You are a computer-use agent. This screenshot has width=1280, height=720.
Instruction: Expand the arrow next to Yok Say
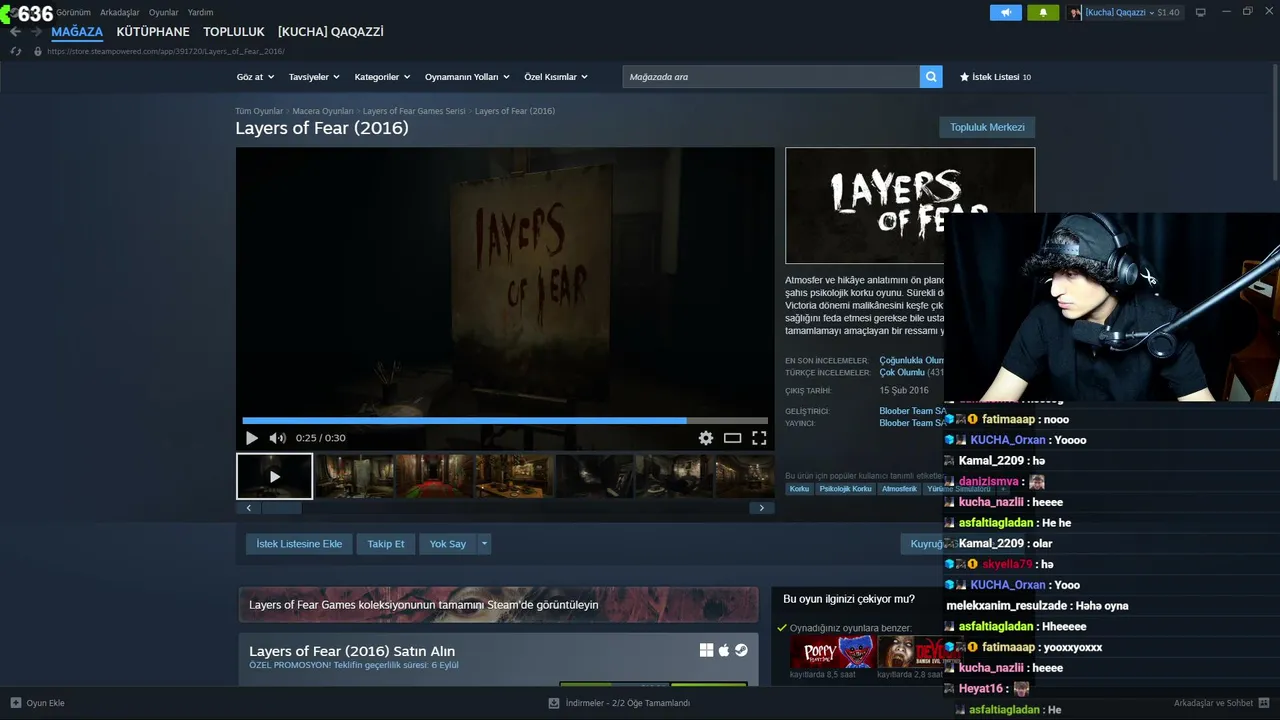click(484, 544)
